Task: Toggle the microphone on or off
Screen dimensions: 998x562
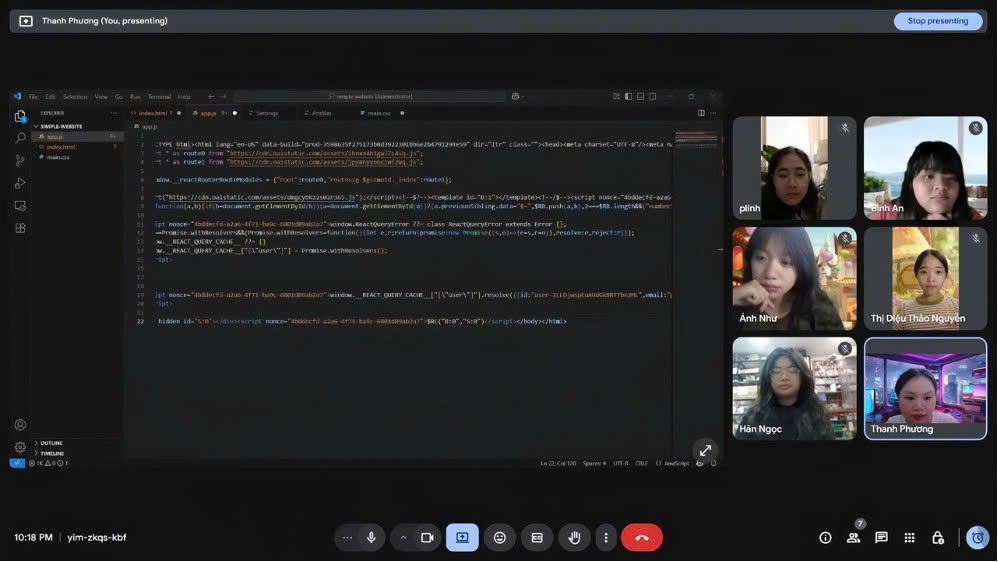Action: click(x=371, y=537)
